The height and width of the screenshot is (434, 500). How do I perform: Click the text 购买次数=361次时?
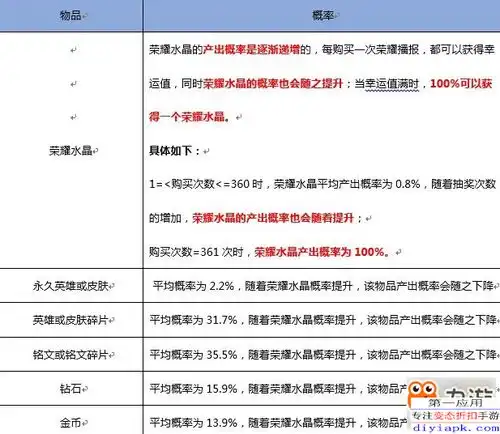196,252
